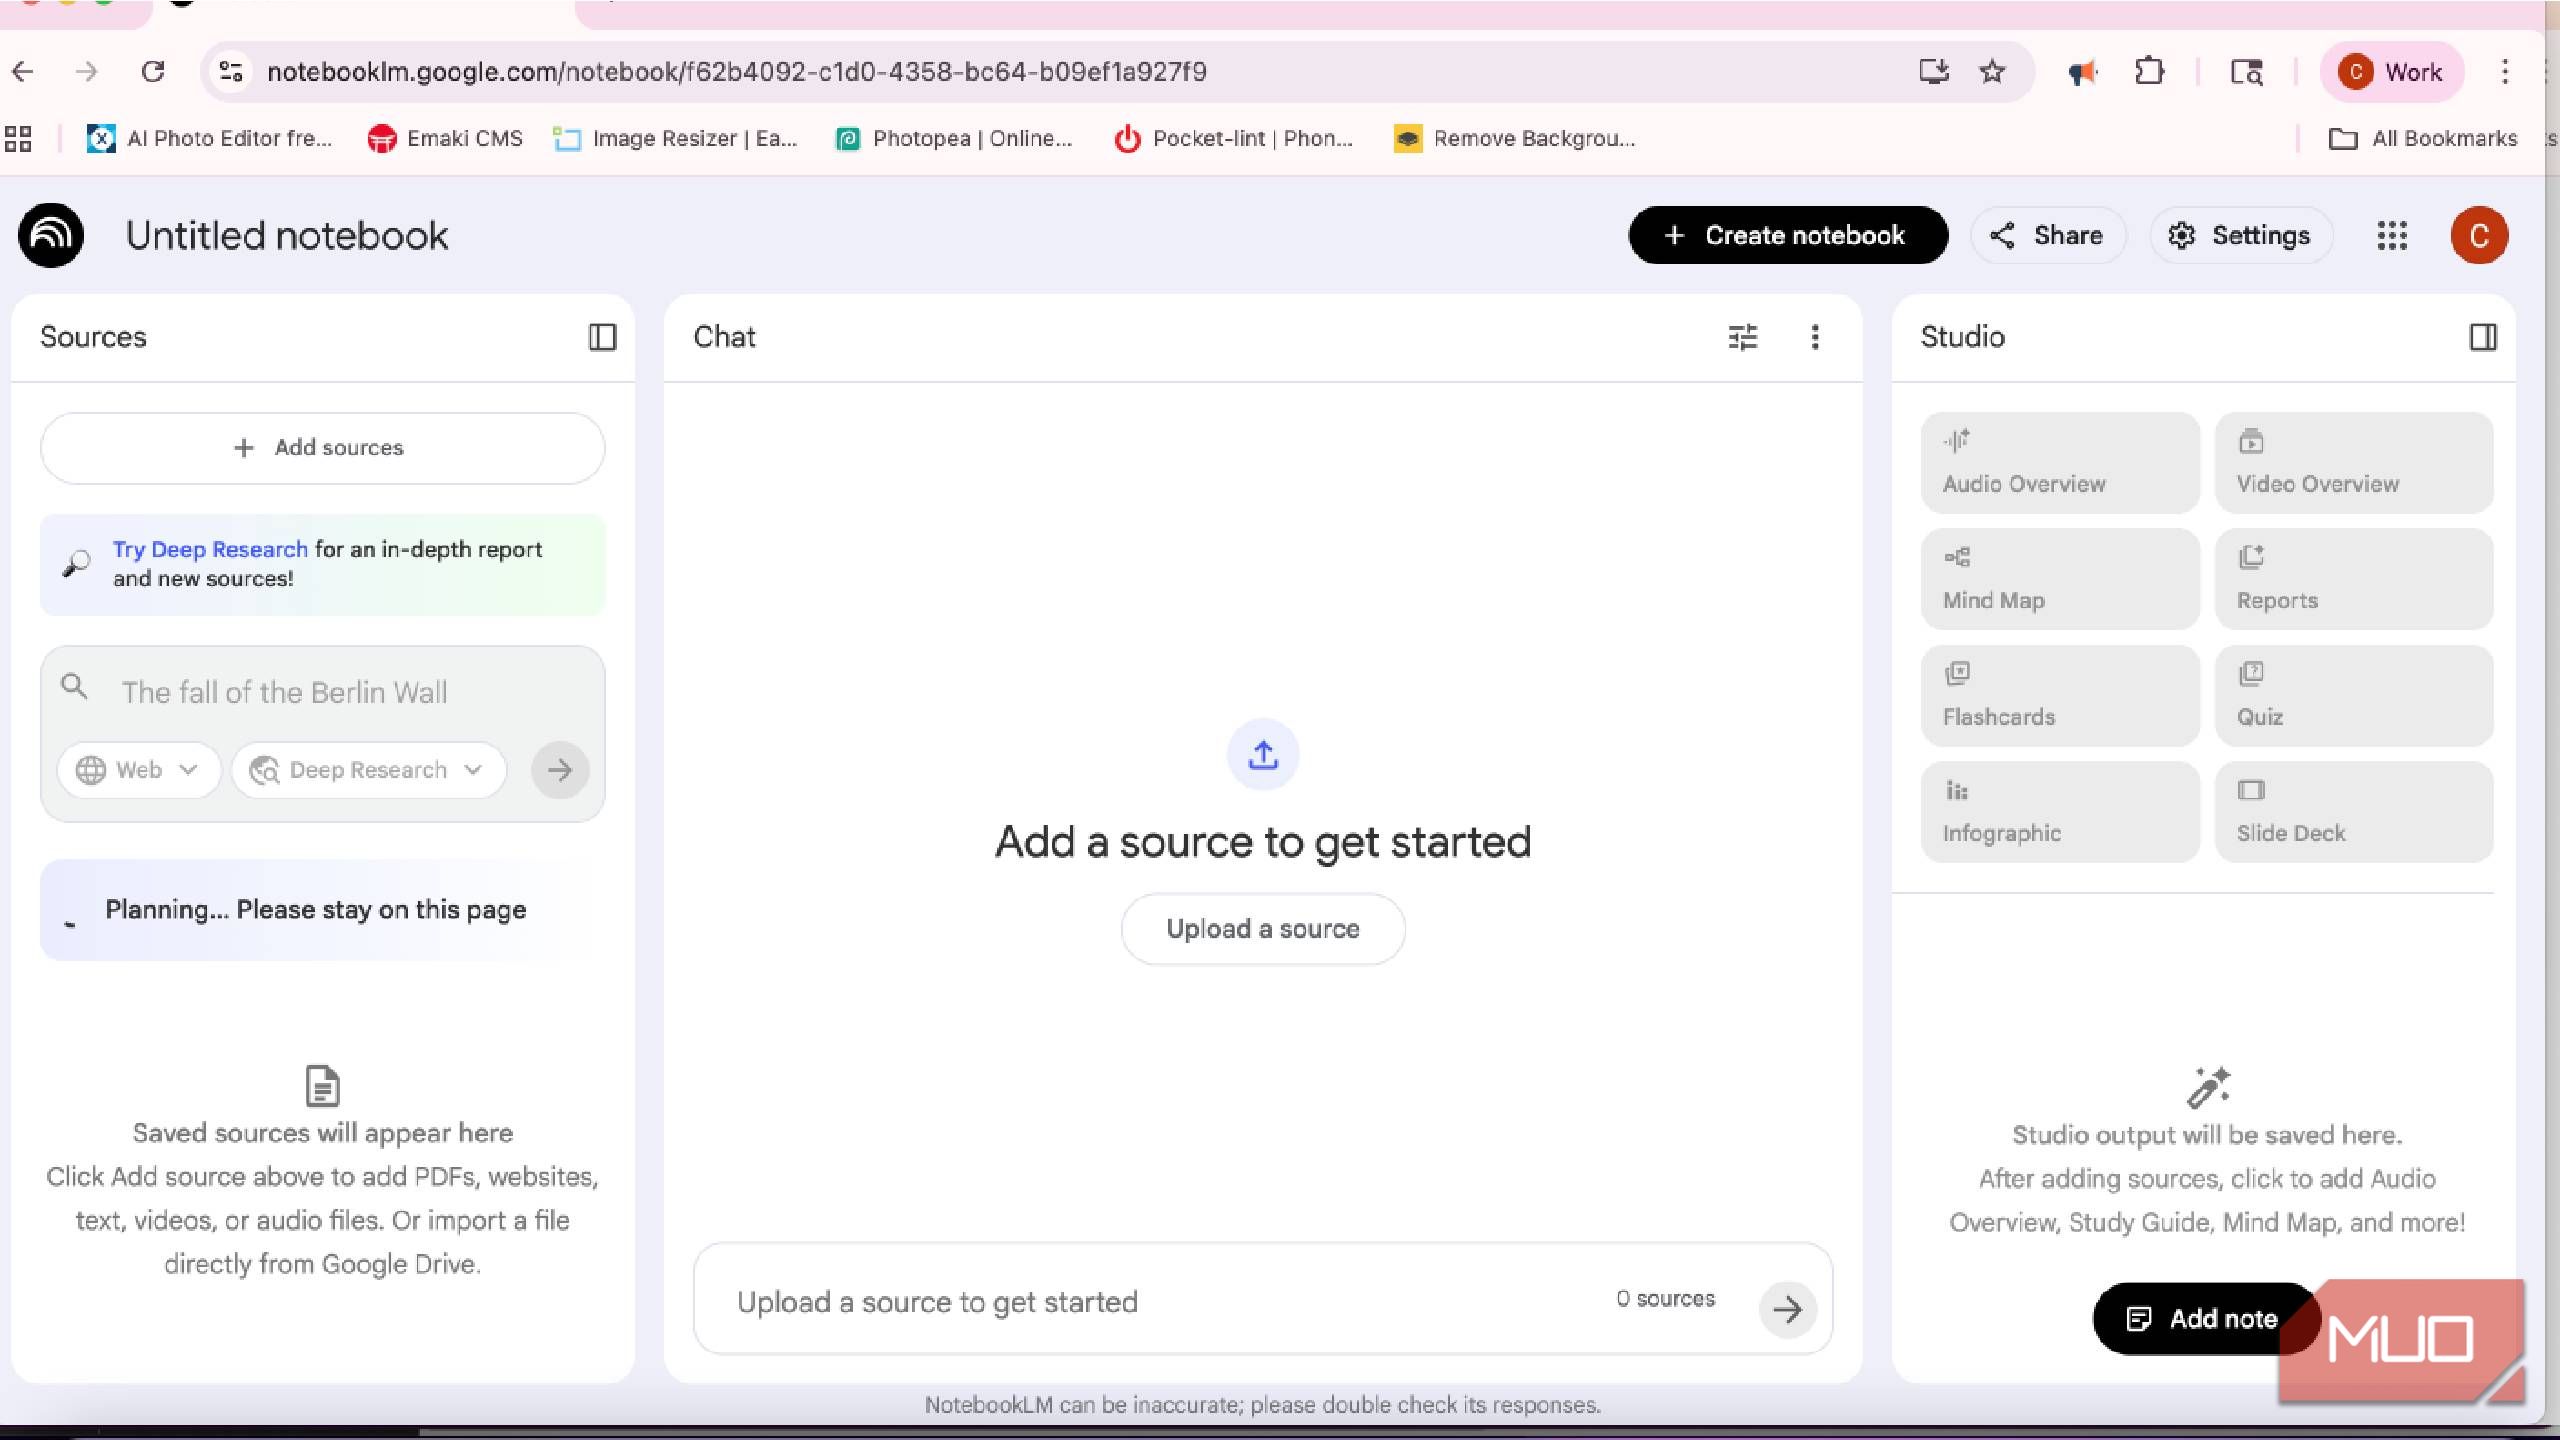This screenshot has height=1440, width=2560.
Task: Focus the source search field
Action: (322, 692)
